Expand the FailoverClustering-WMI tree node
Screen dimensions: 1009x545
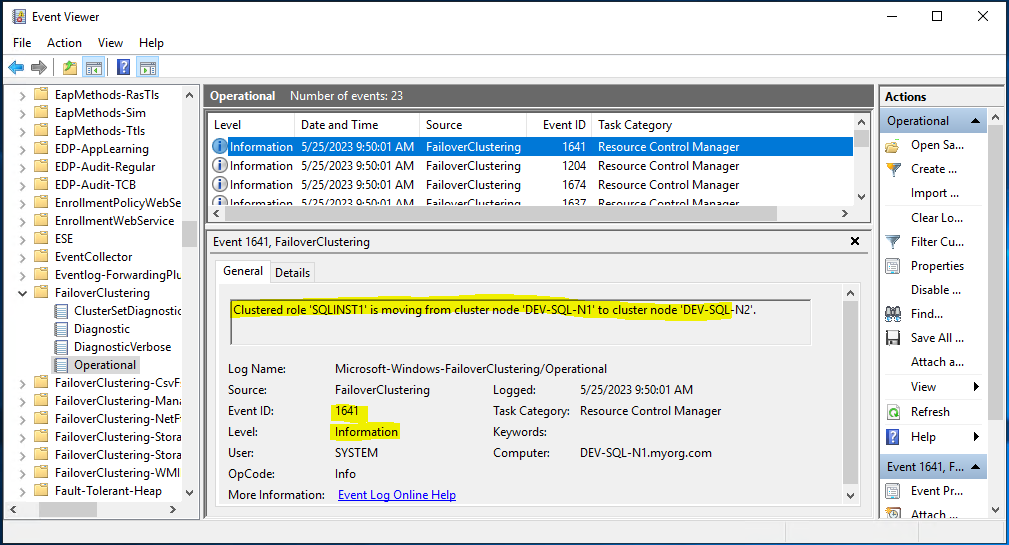(x=23, y=473)
